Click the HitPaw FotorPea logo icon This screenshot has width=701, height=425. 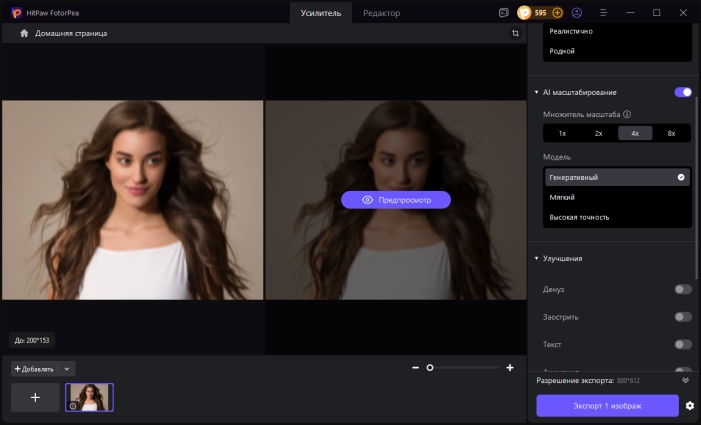coord(17,13)
